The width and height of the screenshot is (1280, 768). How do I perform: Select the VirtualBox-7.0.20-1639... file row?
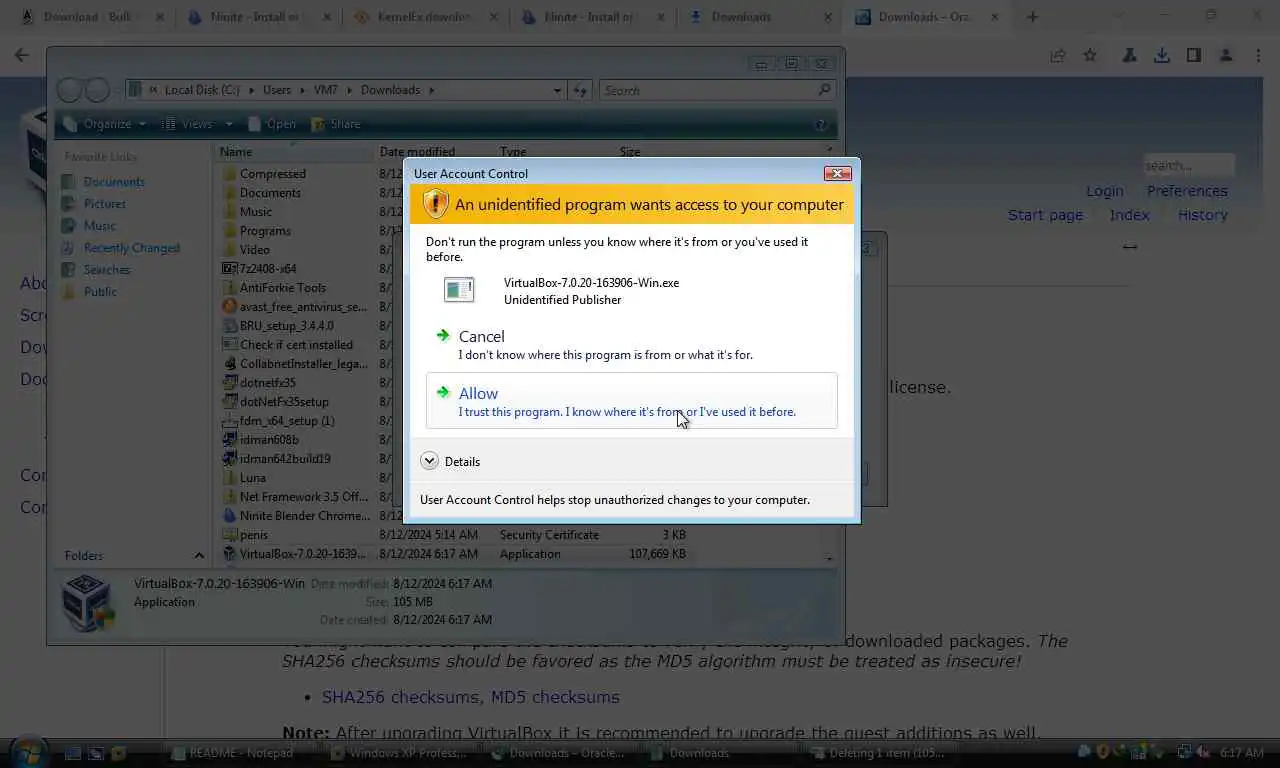(x=455, y=554)
